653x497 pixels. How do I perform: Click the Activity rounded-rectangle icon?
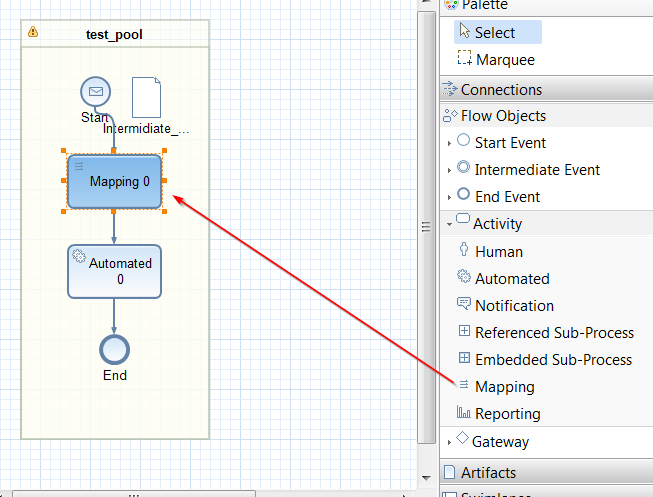[463, 218]
